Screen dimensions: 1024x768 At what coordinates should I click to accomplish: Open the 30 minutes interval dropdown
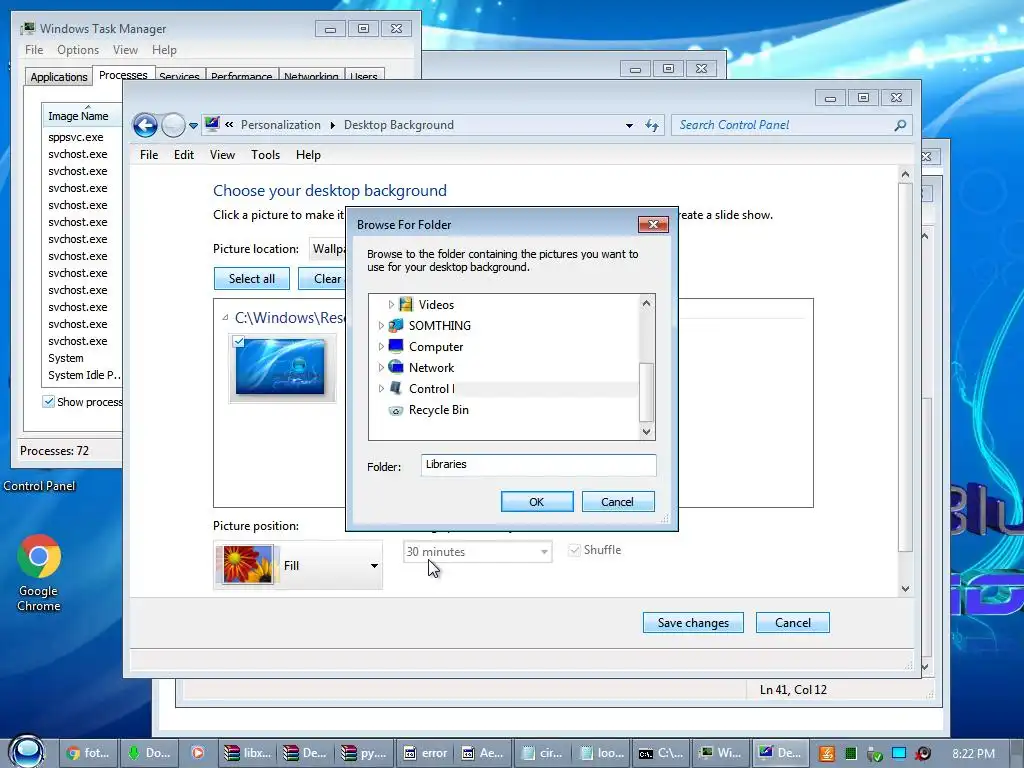pyautogui.click(x=477, y=552)
